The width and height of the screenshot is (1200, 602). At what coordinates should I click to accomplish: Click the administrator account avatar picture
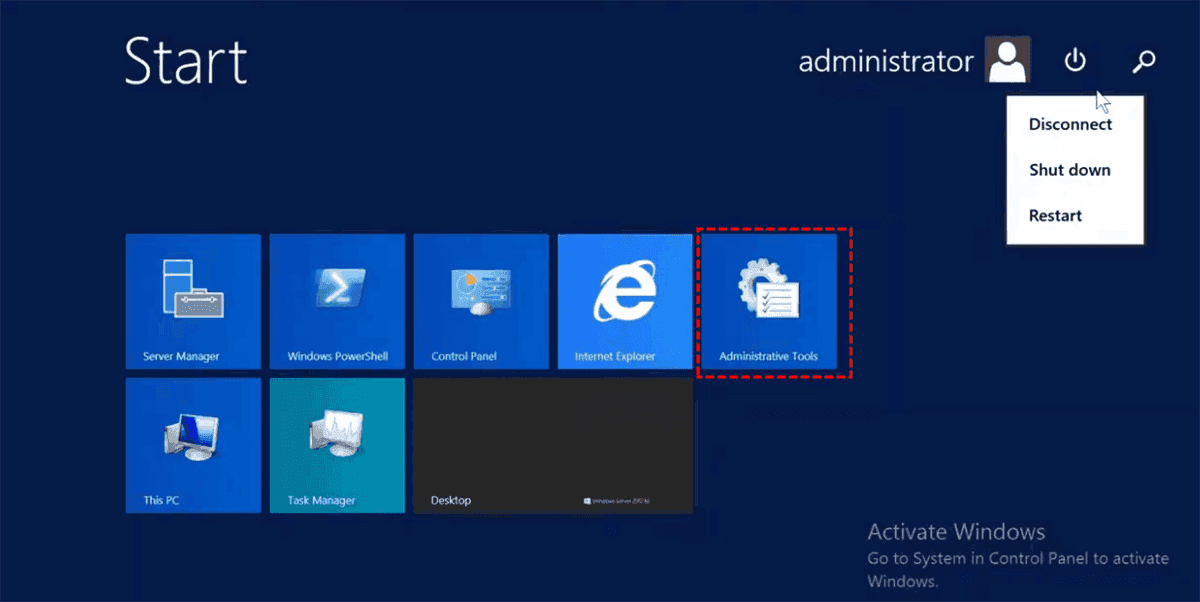(1007, 61)
